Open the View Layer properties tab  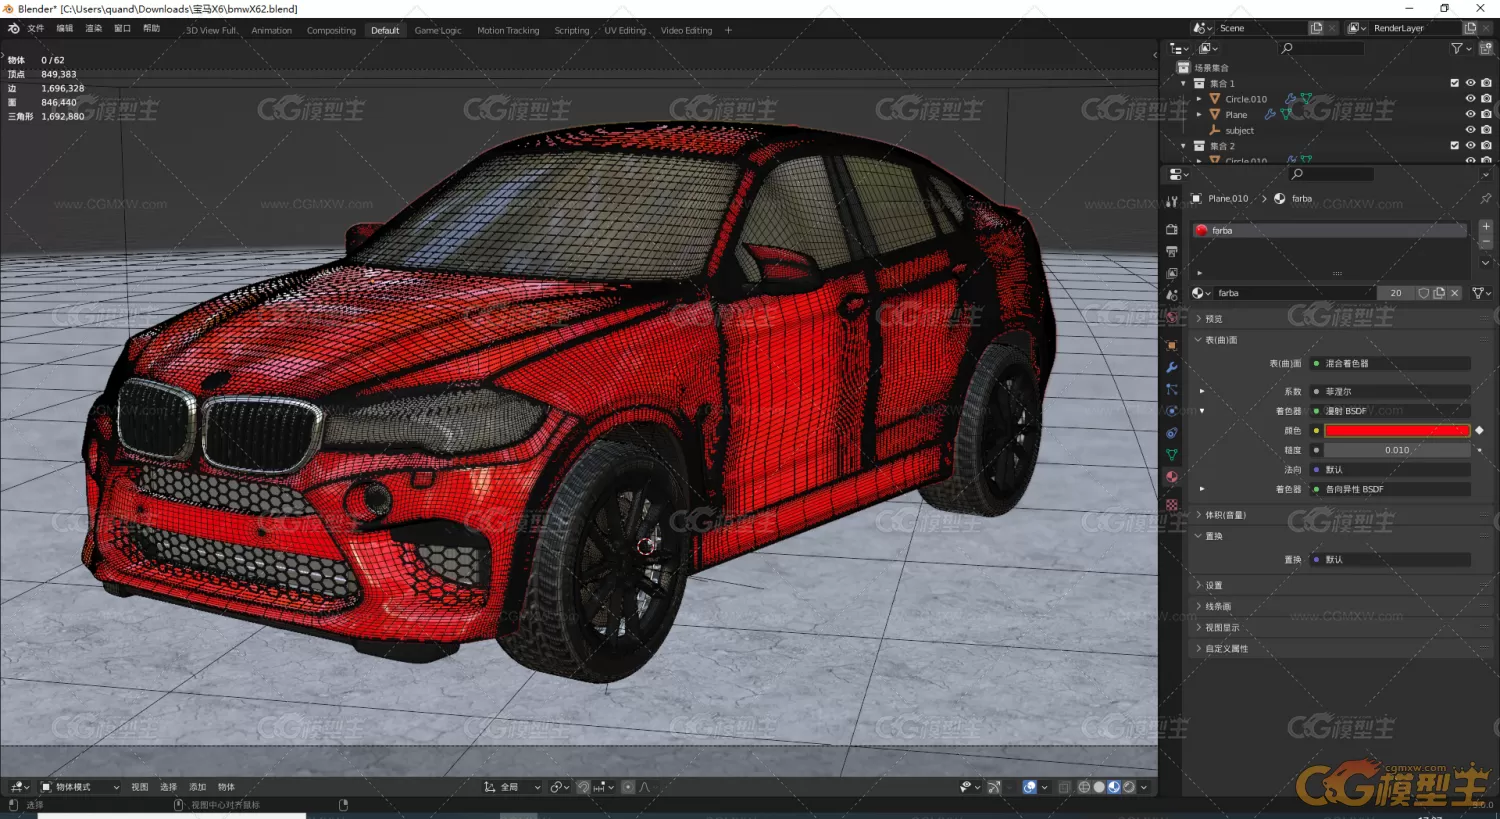pos(1171,273)
